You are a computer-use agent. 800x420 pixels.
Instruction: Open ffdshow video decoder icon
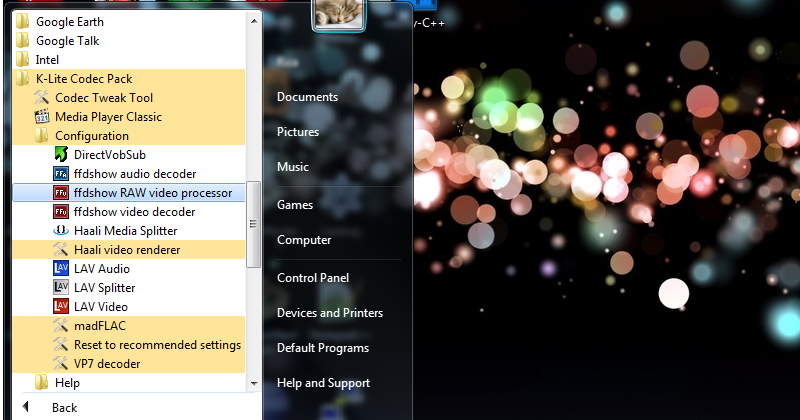[61, 212]
